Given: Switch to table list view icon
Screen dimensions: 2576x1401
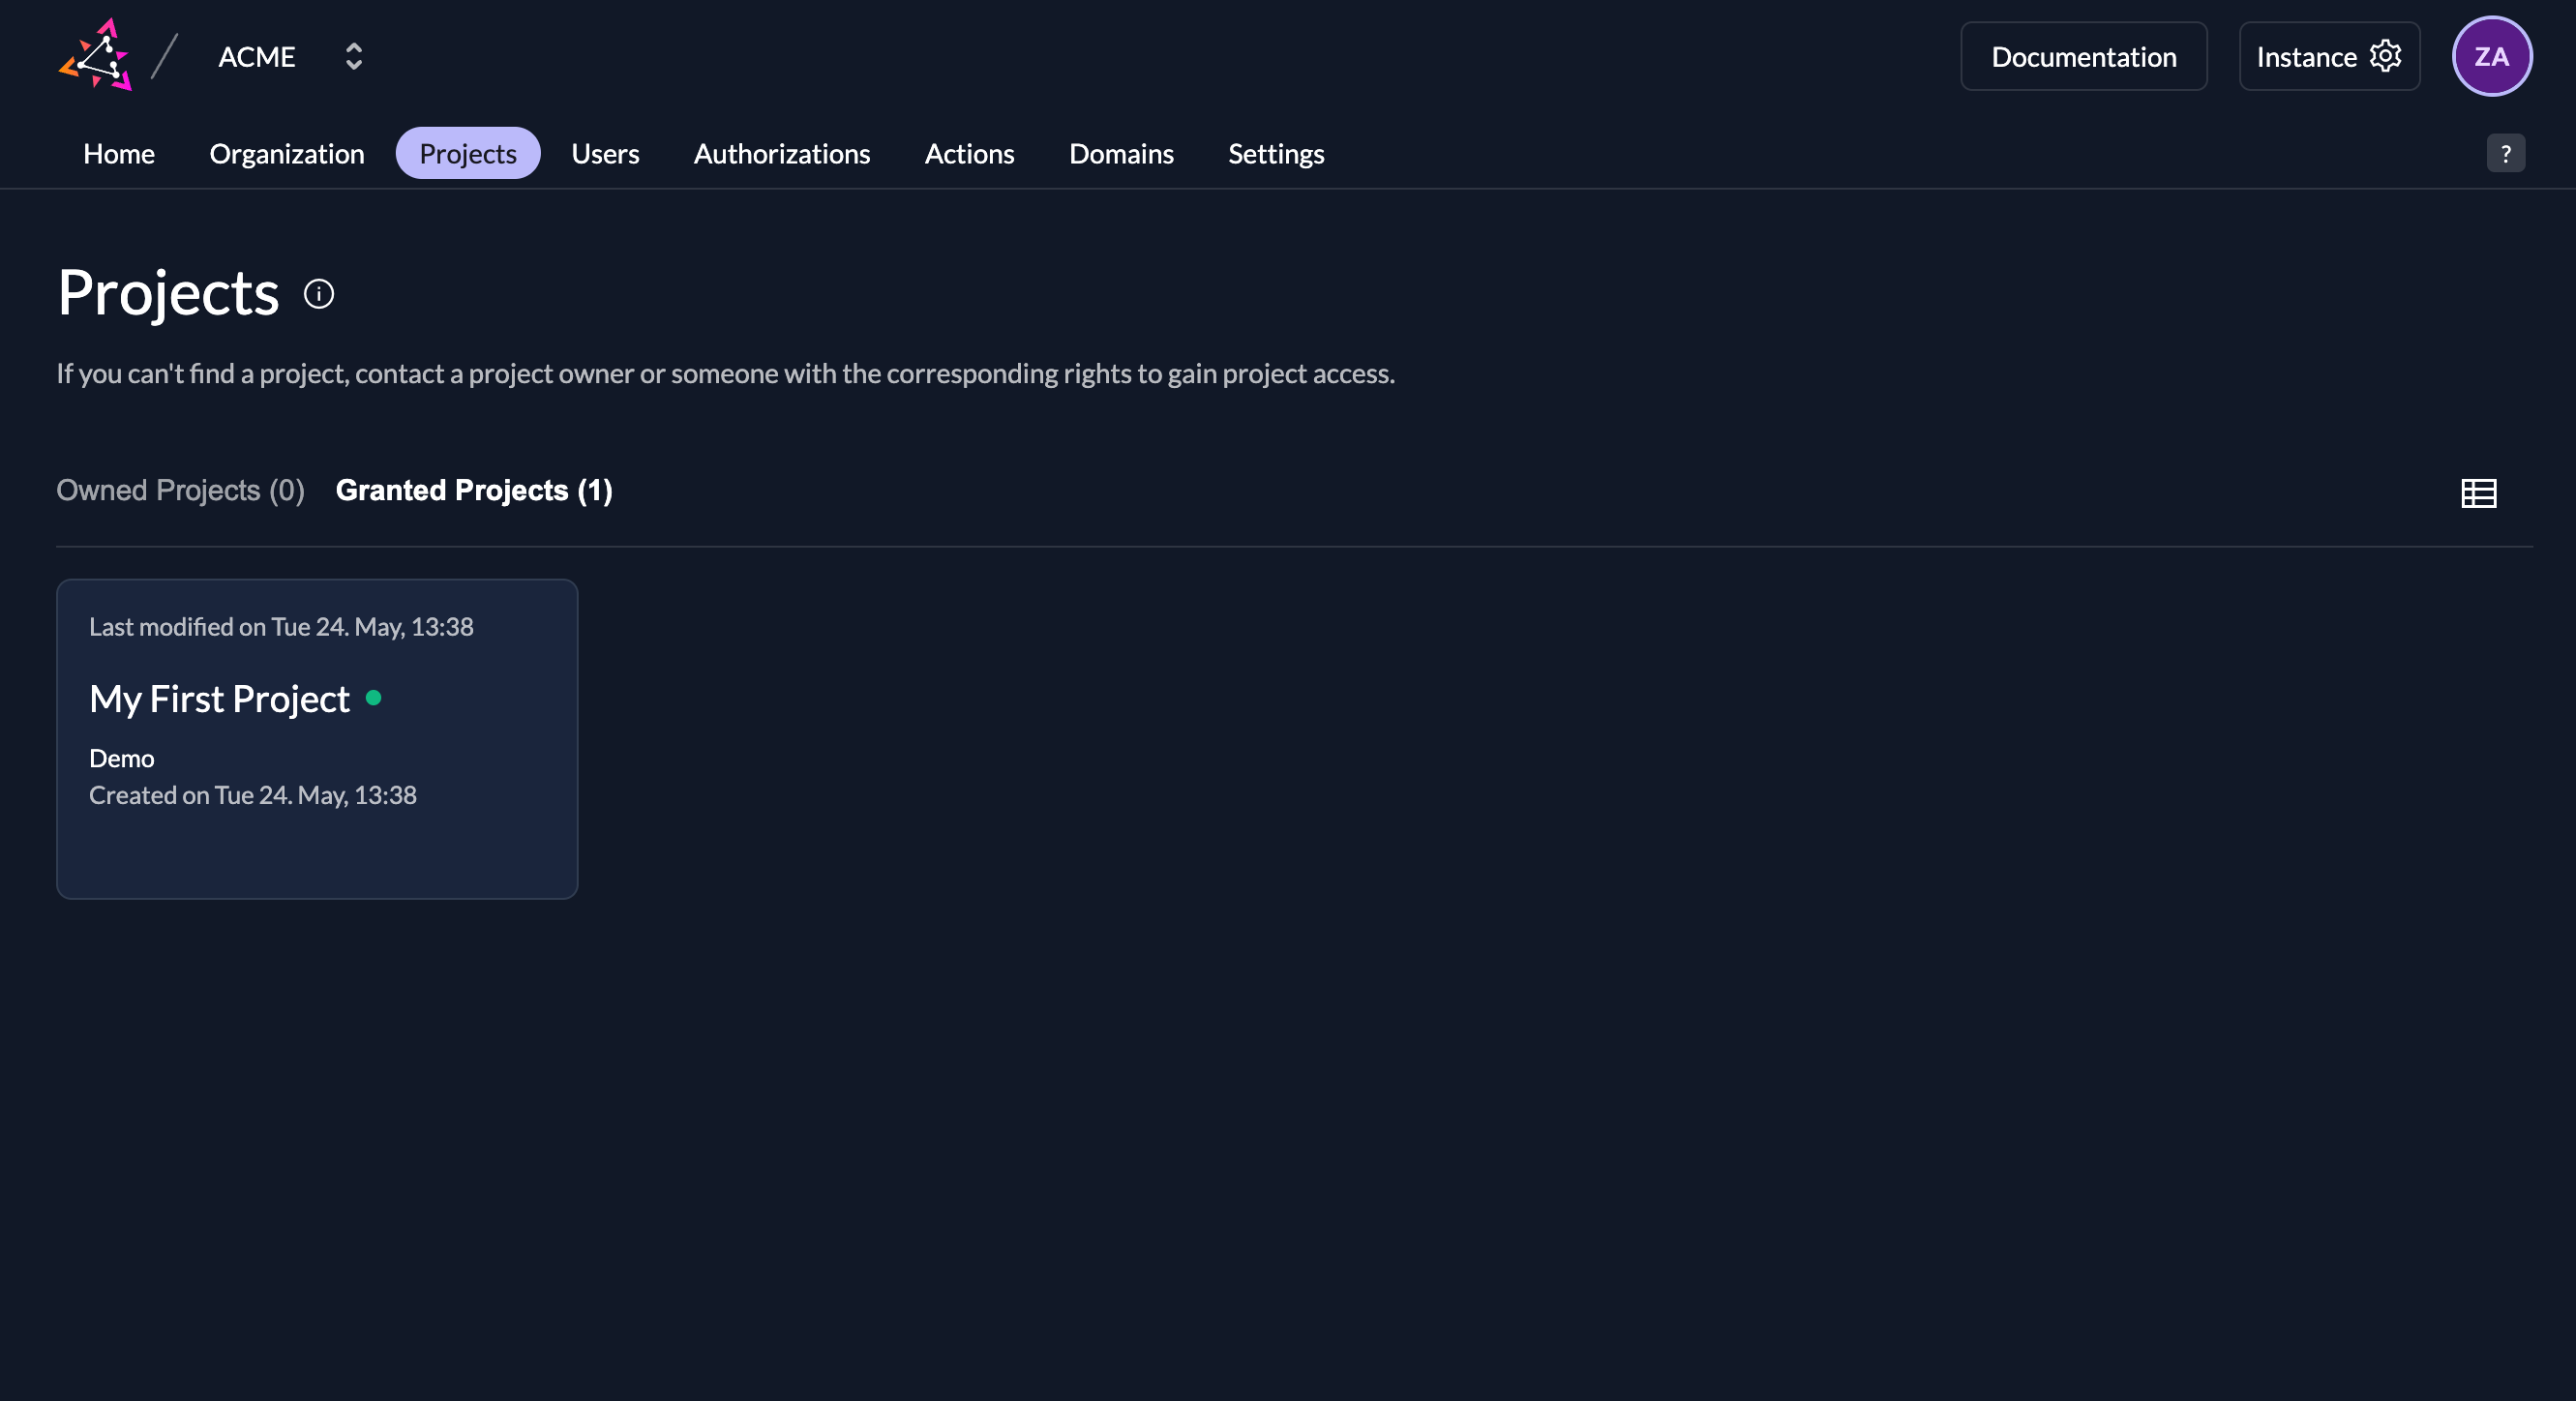Looking at the screenshot, I should click(x=2478, y=493).
